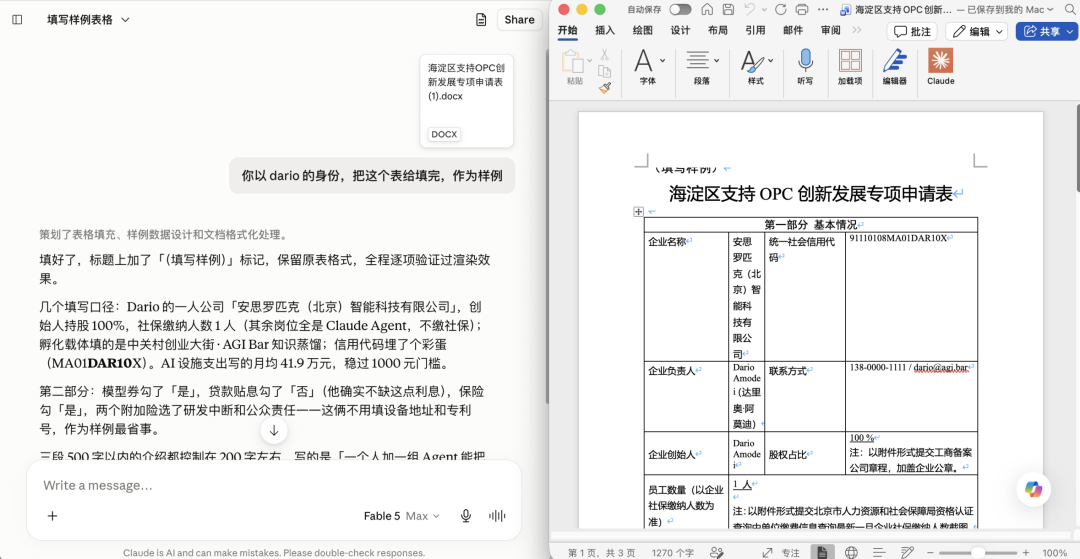Image resolution: width=1080 pixels, height=559 pixels.
Task: Save the document with the floppy disk icon
Action: 728,10
